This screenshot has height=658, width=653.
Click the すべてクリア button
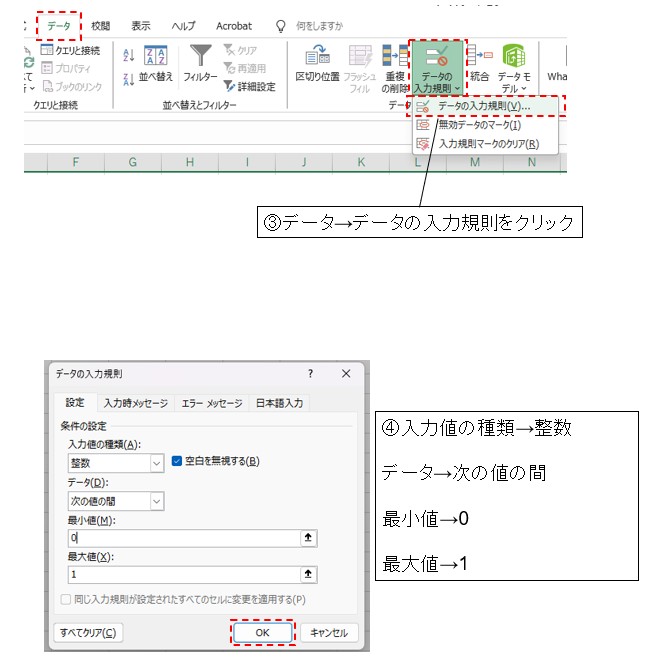point(88,632)
